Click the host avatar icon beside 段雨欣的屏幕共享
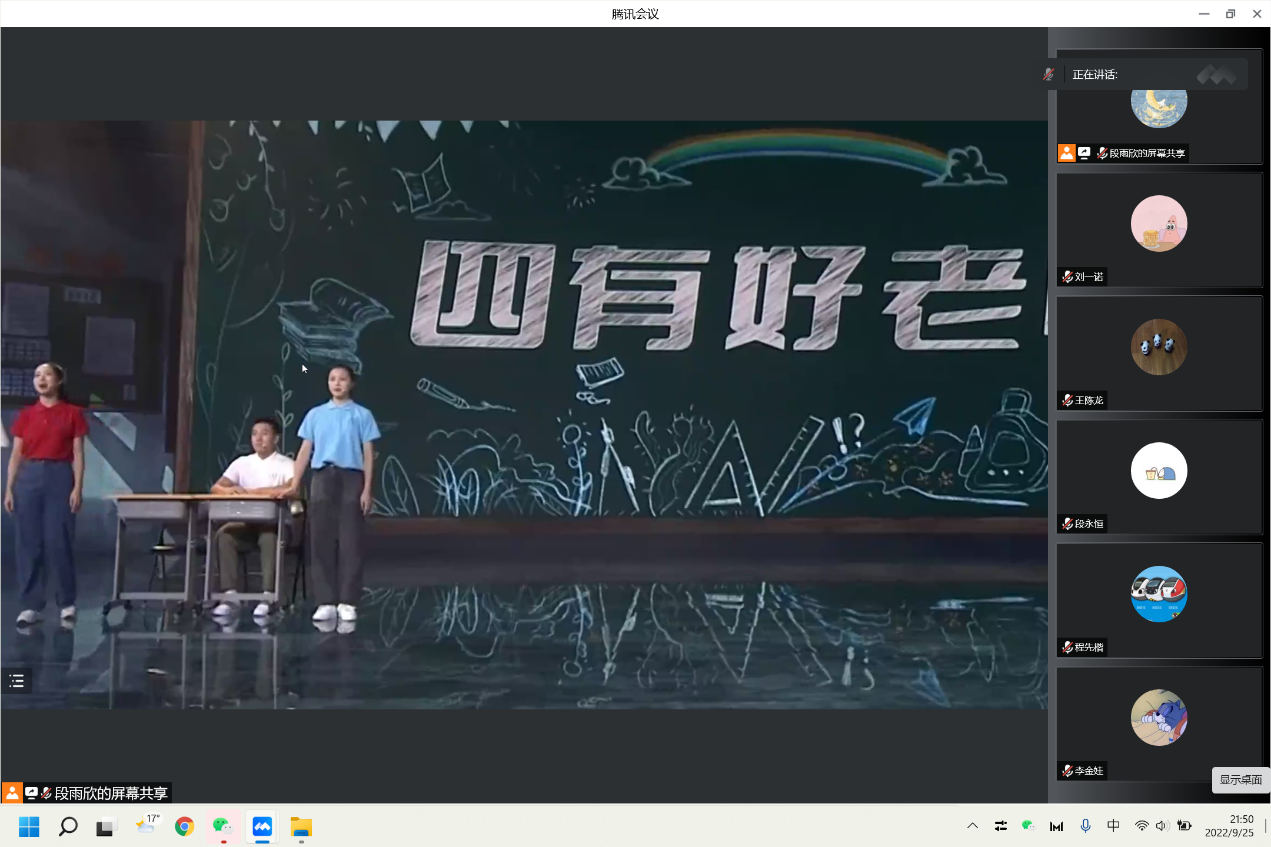Image resolution: width=1271 pixels, height=847 pixels. 1066,153
